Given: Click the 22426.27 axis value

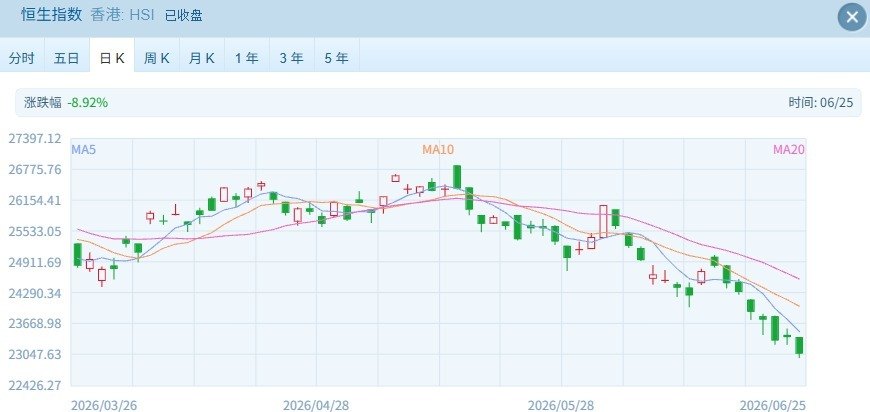Looking at the screenshot, I should coord(34,385).
